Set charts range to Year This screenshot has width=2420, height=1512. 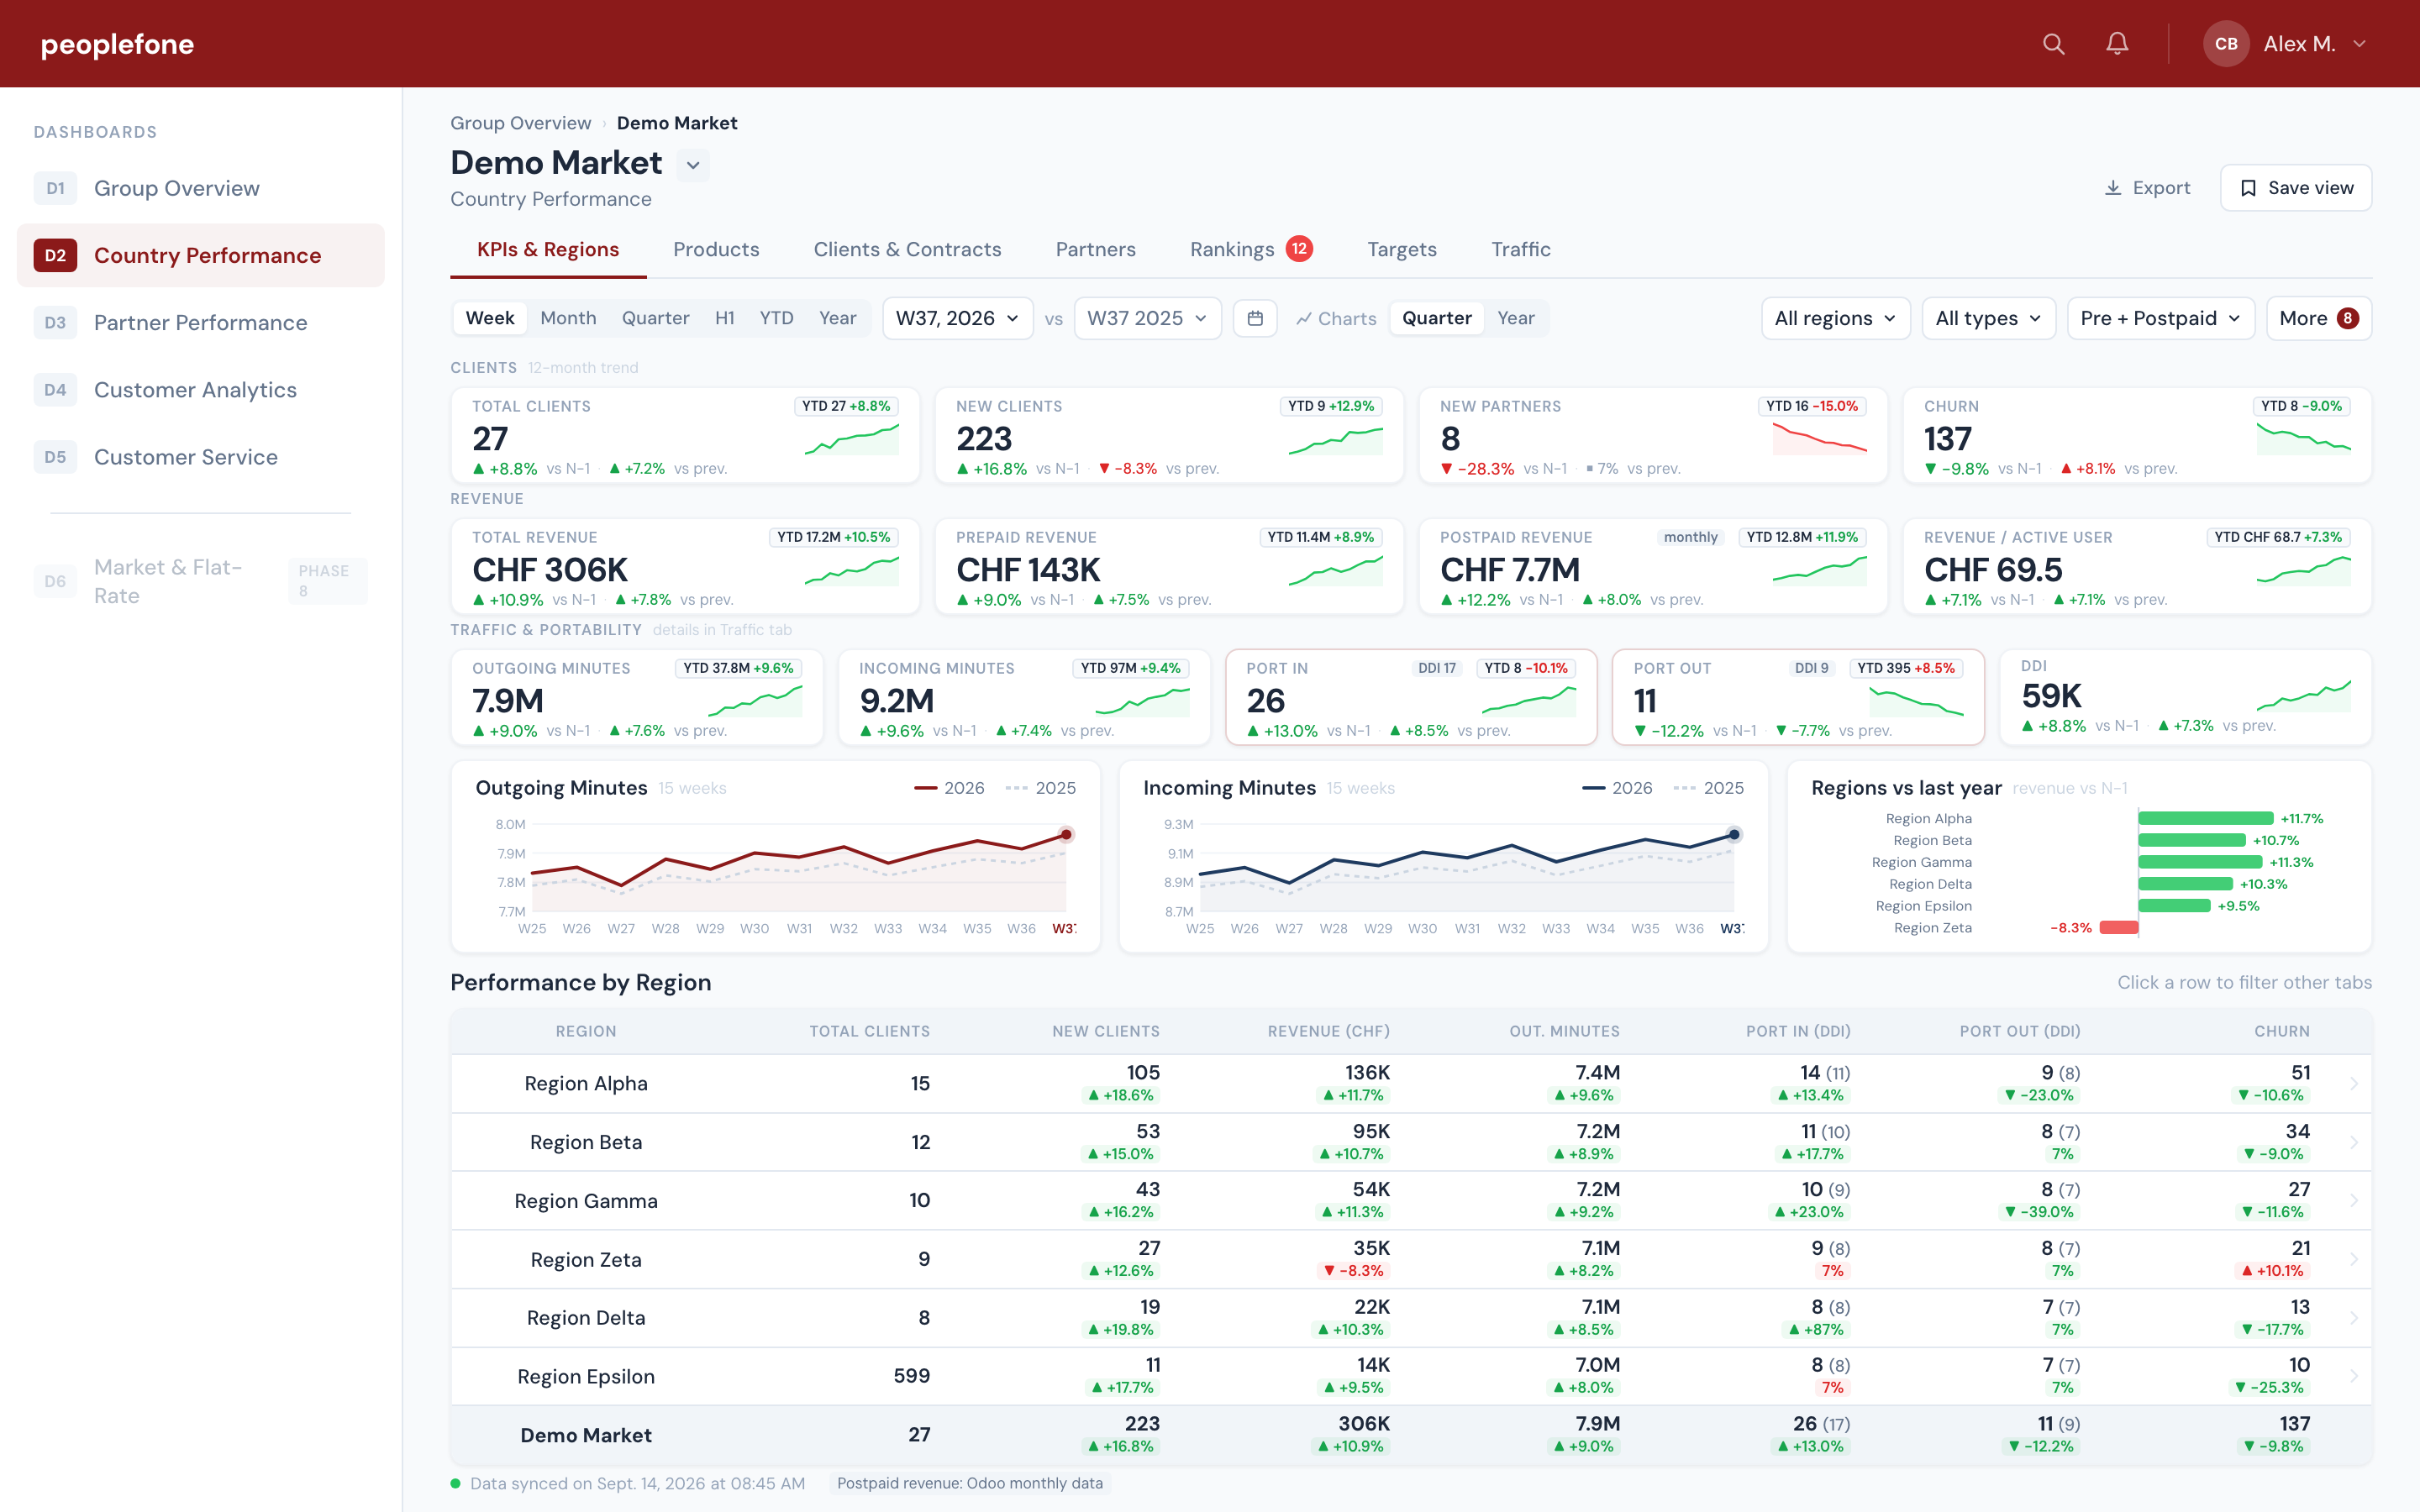(x=1515, y=318)
